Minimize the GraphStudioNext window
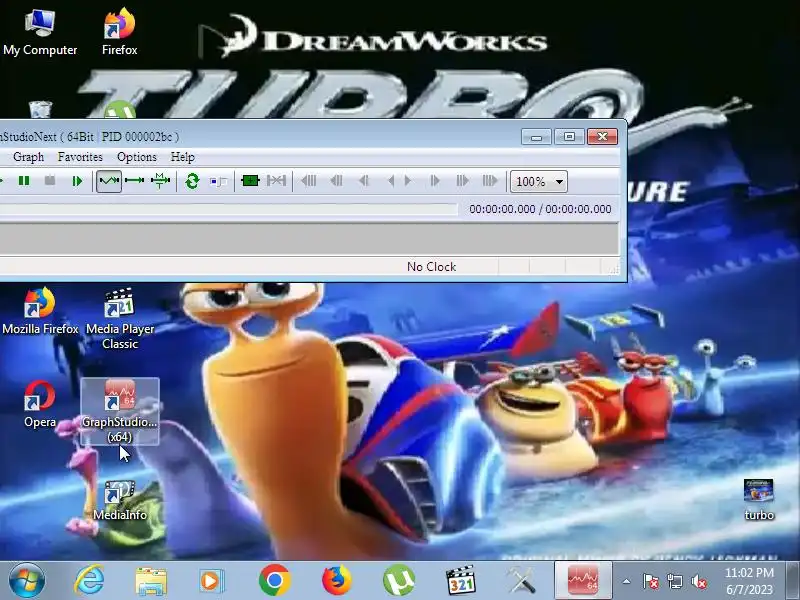Screen dimensions: 800x600 pos(536,137)
